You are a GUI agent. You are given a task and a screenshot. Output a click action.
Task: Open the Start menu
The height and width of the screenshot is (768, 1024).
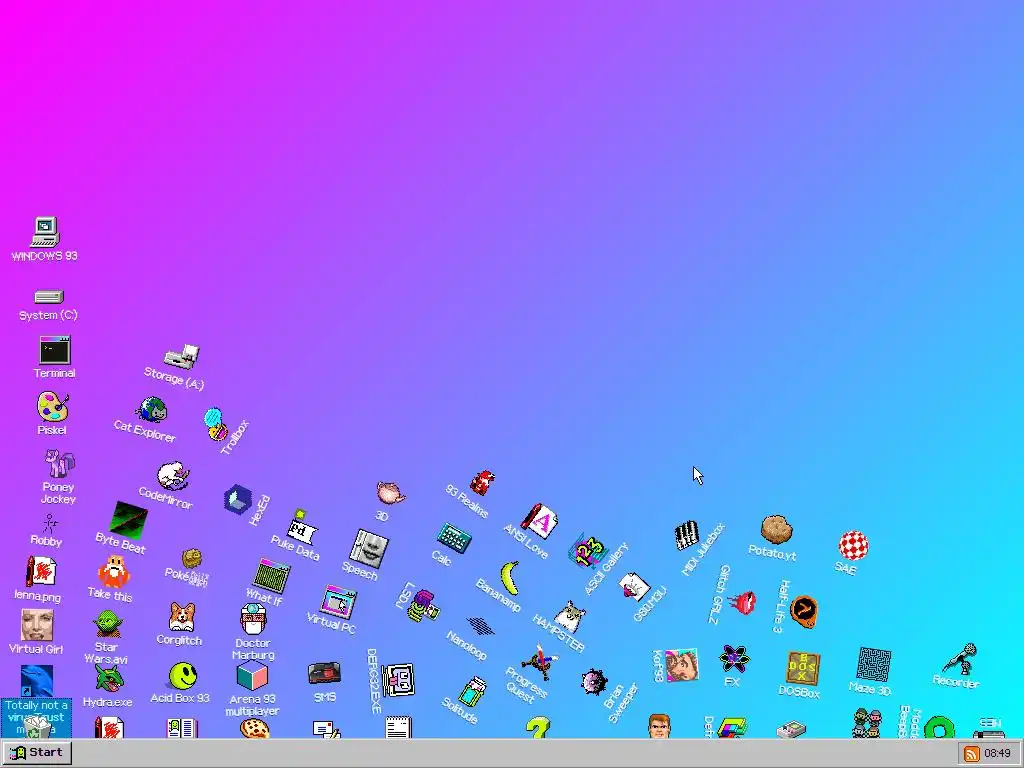pyautogui.click(x=37, y=753)
